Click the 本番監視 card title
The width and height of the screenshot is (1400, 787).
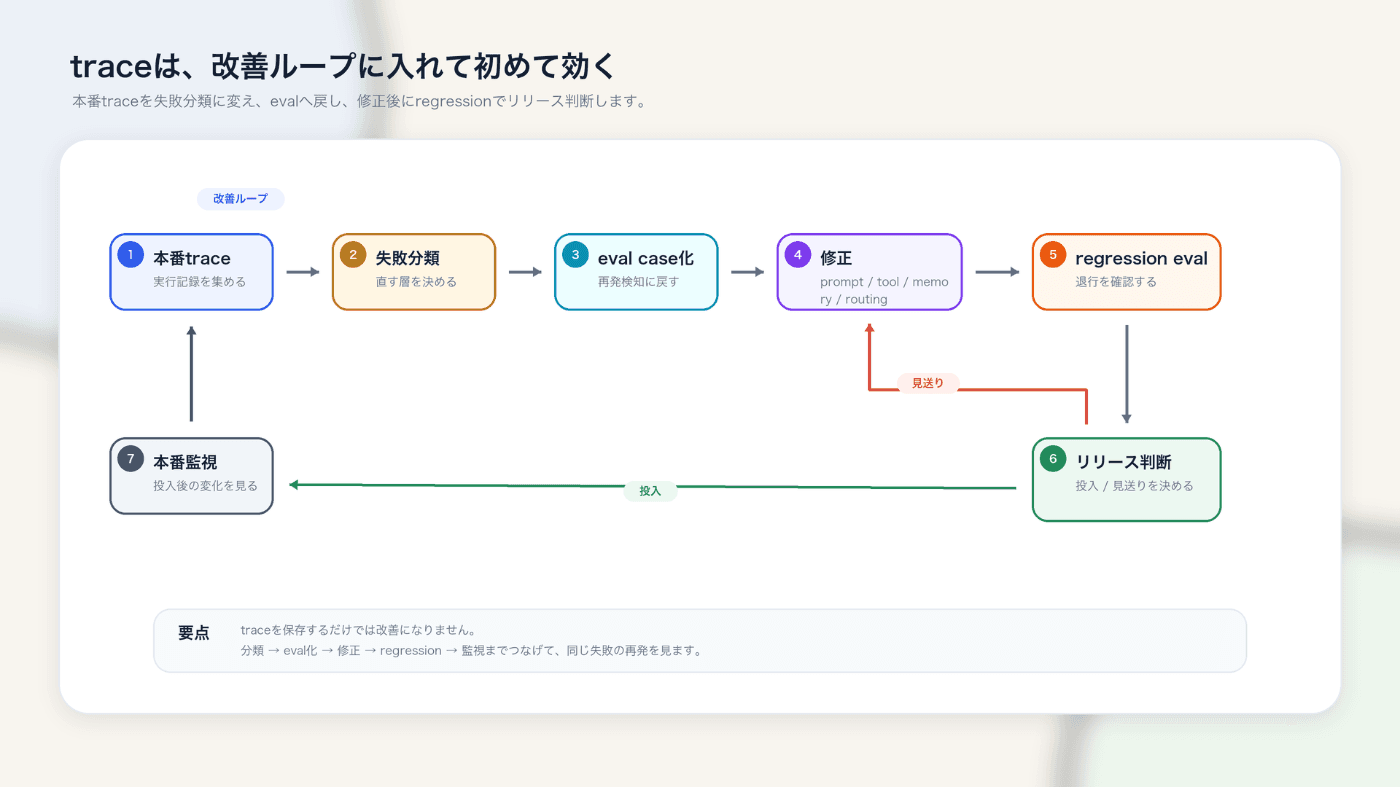185,462
